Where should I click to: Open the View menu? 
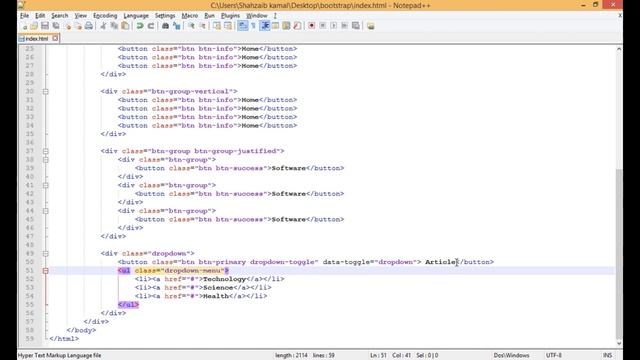(x=80, y=16)
